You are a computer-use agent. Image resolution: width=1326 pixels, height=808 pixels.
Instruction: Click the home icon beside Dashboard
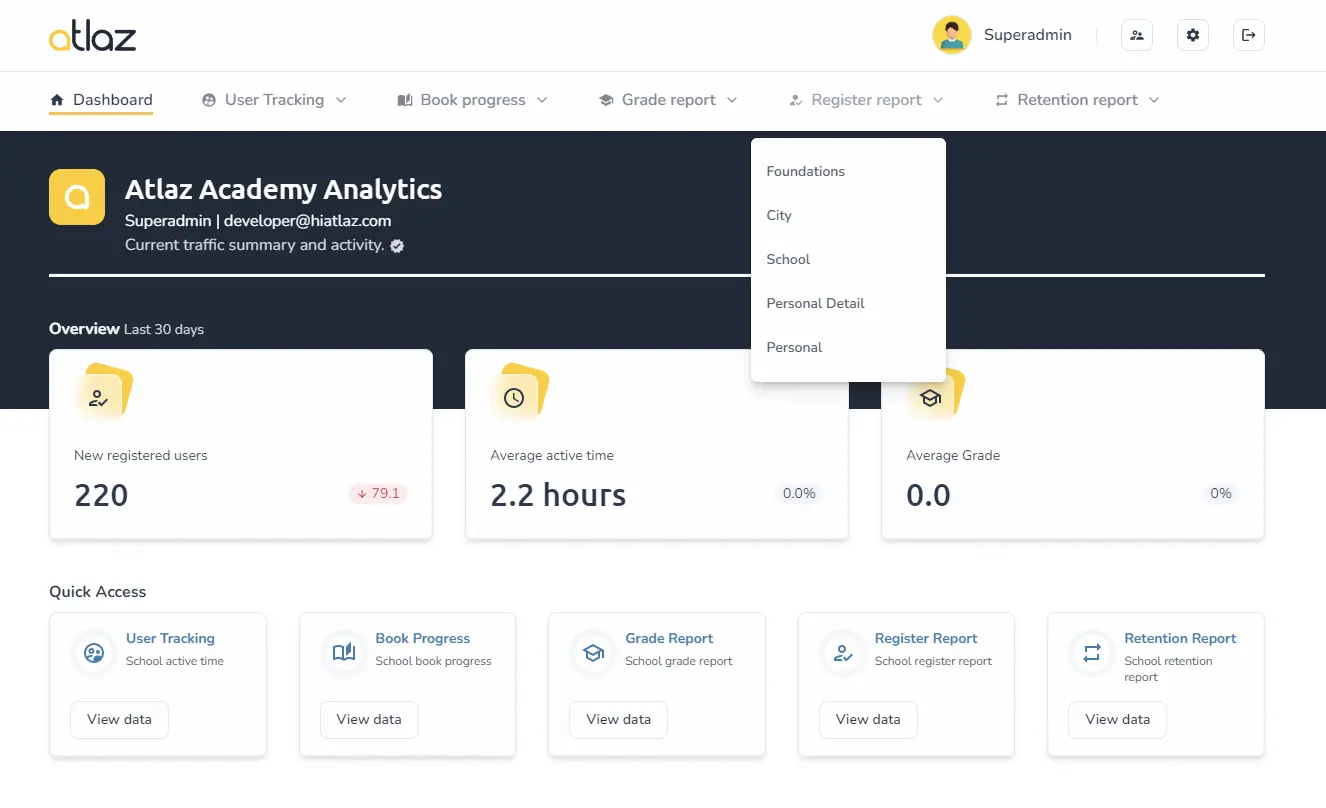click(x=56, y=100)
